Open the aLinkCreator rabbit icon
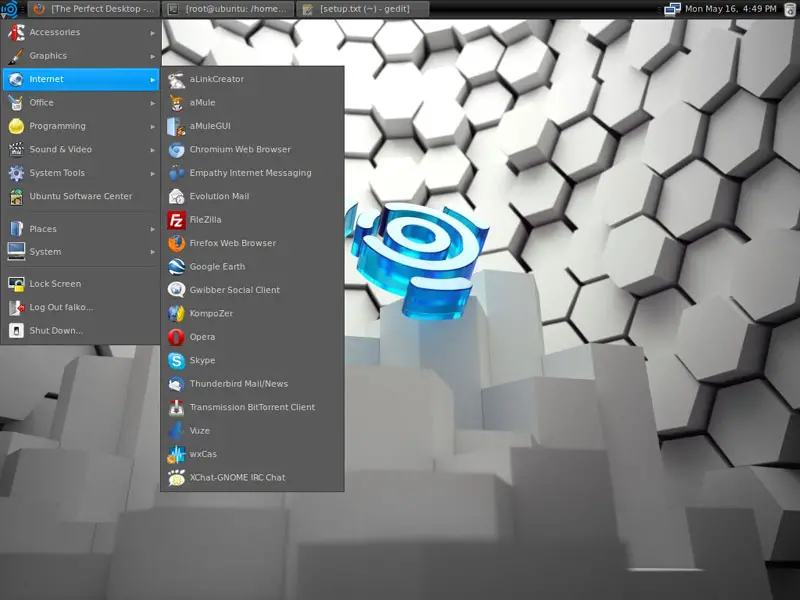800x600 pixels. [177, 79]
